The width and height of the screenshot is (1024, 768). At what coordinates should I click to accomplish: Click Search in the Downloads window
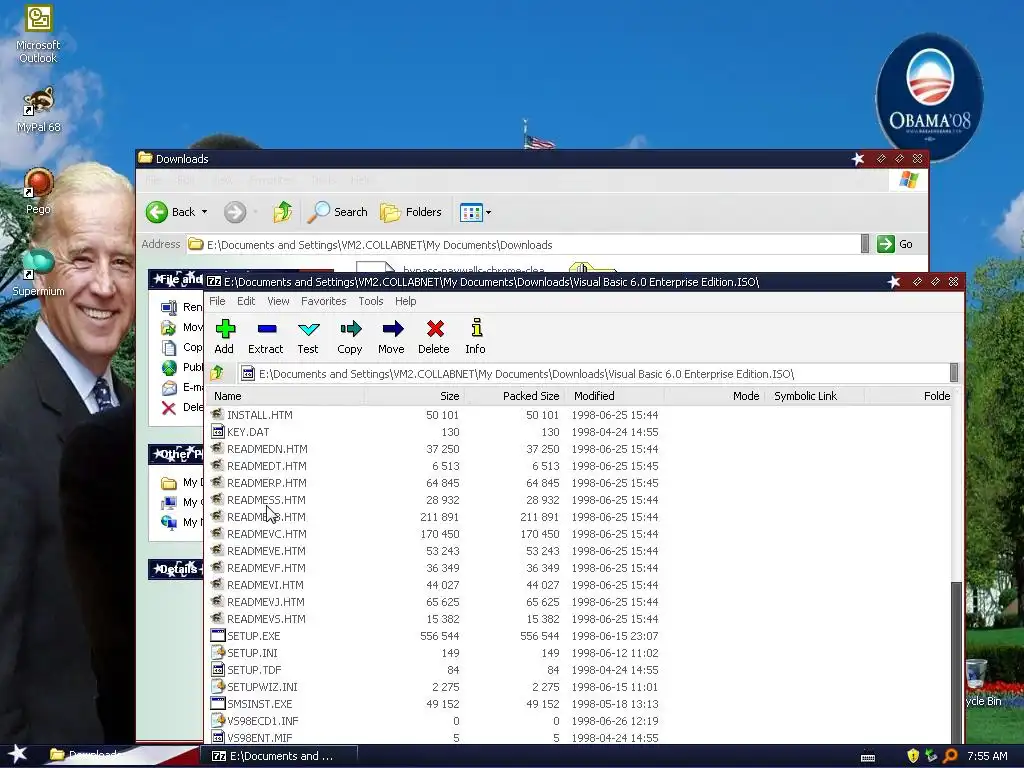(x=338, y=212)
